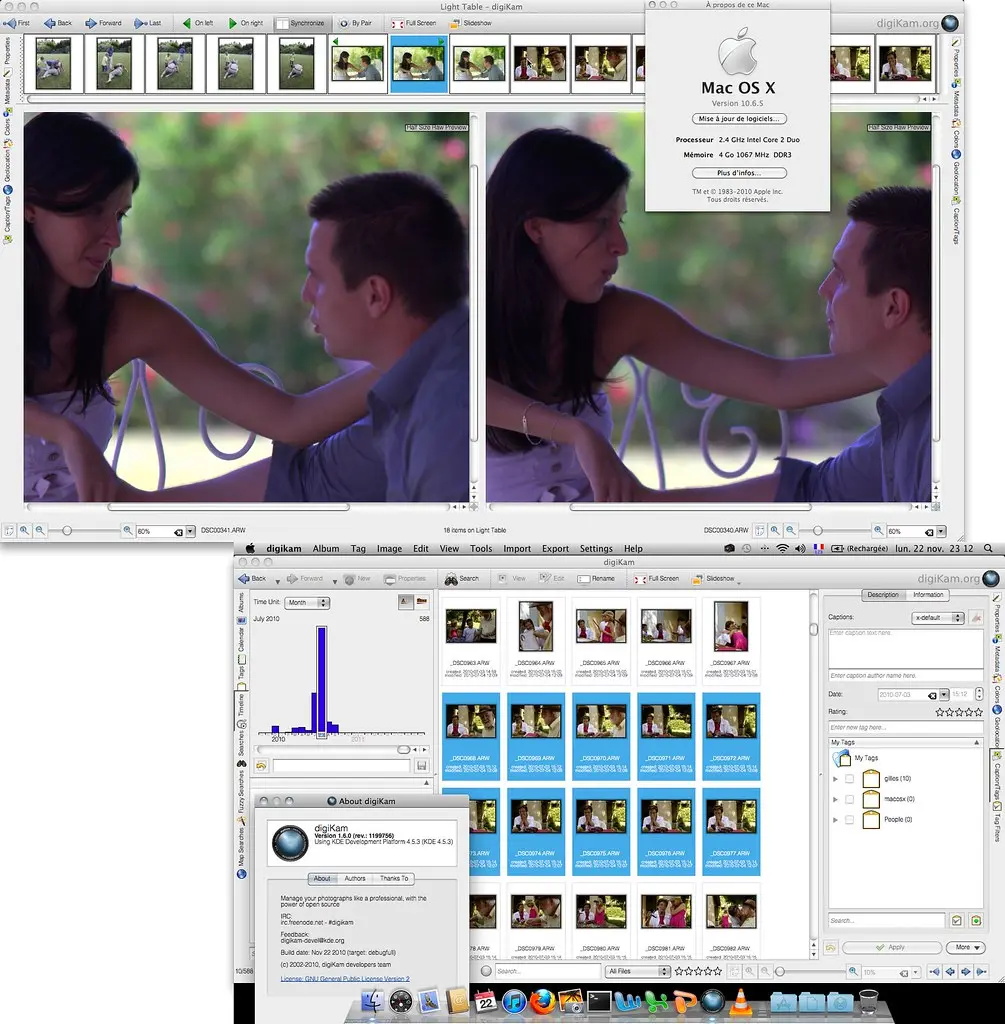Tick the People tag checkbox
The width and height of the screenshot is (1005, 1024).
click(x=849, y=820)
